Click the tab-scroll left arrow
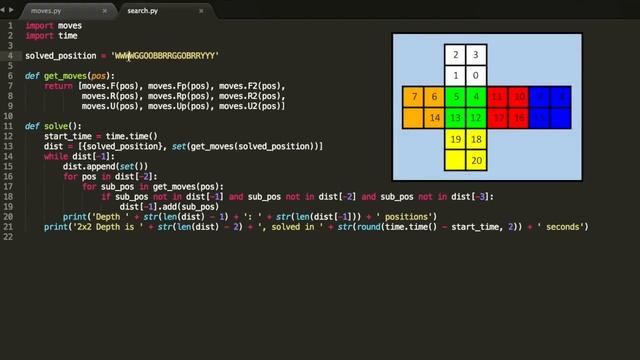Screen dimensions: 640x360 [2, 9]
